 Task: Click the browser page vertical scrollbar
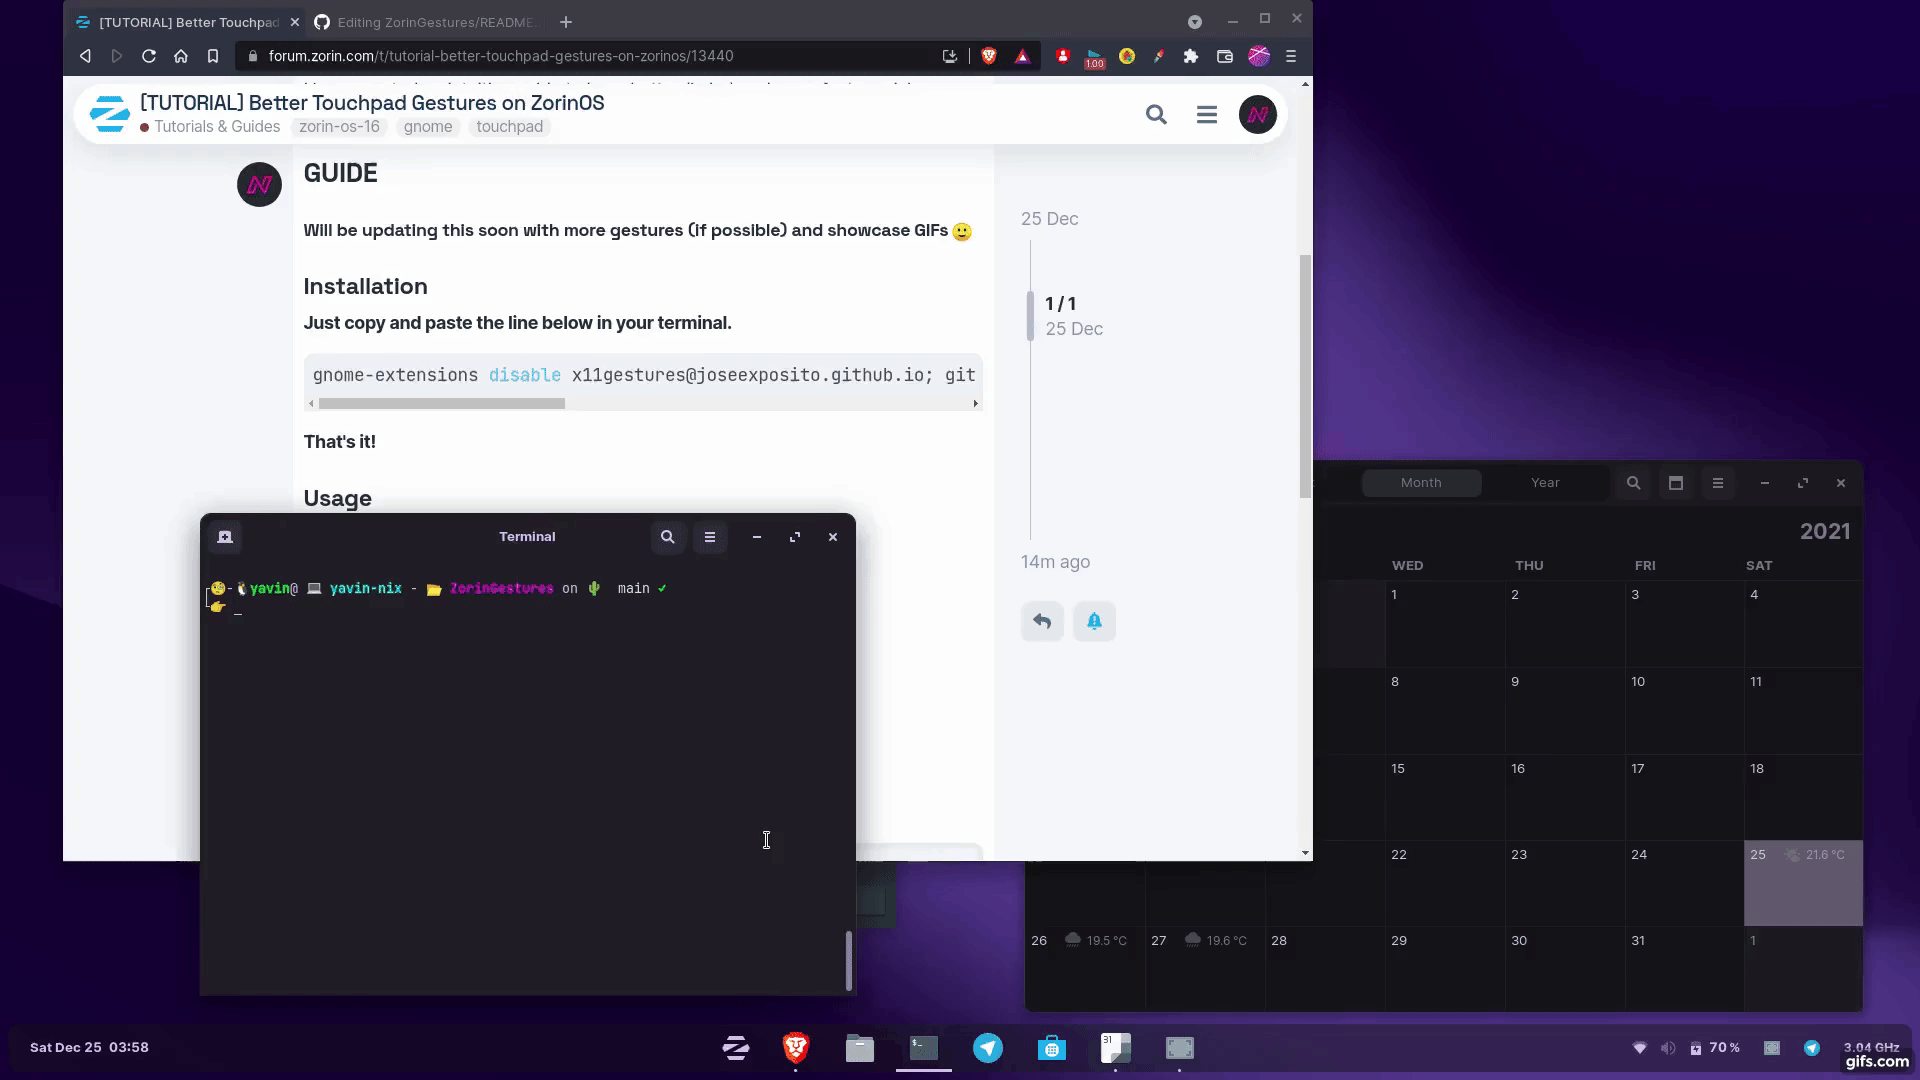coord(1304,376)
